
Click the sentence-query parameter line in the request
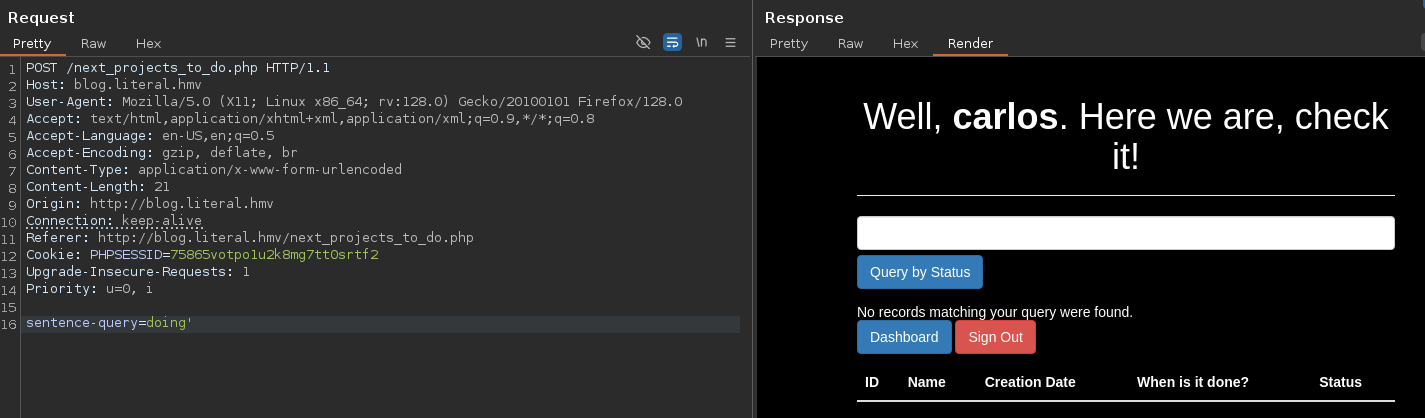pyautogui.click(x=109, y=324)
